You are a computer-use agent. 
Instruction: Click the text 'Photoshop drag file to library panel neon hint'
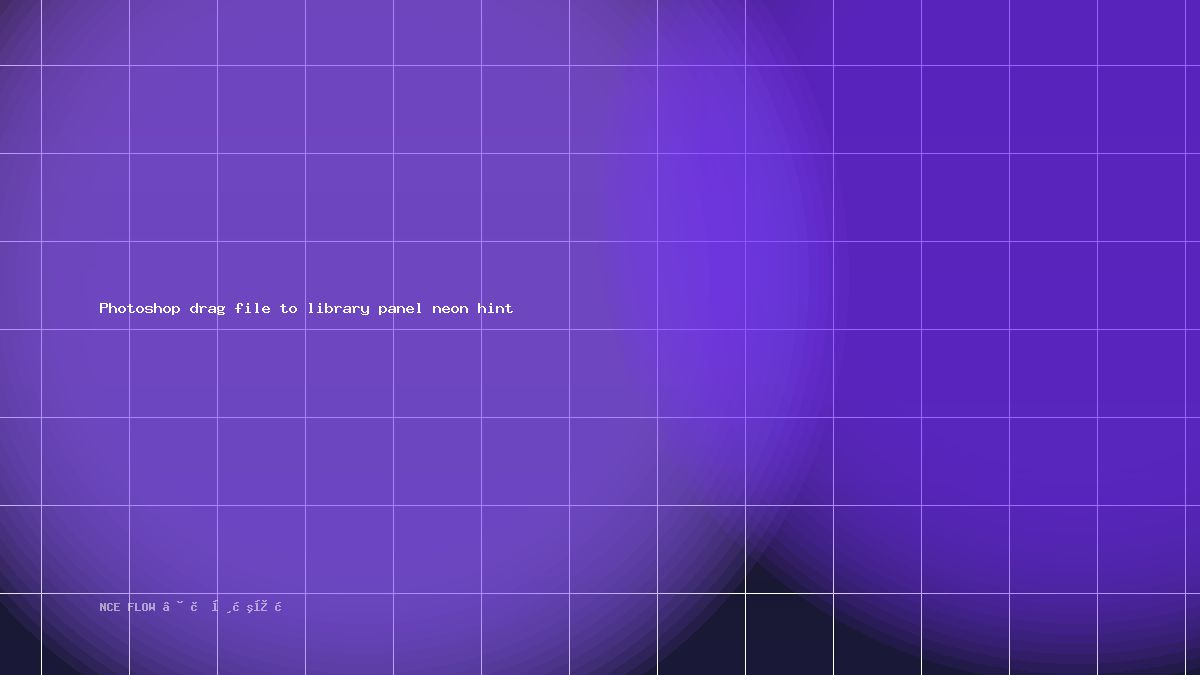tap(306, 308)
